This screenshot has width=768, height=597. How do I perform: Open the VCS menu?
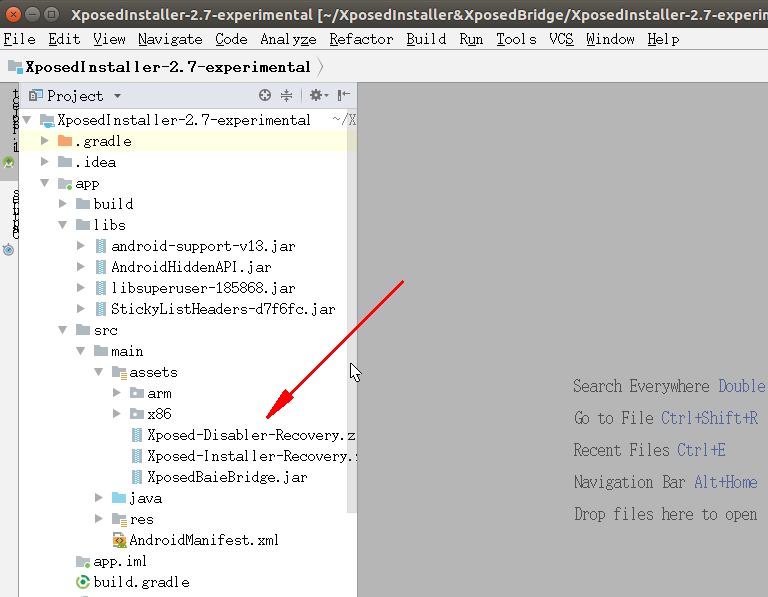click(x=561, y=39)
